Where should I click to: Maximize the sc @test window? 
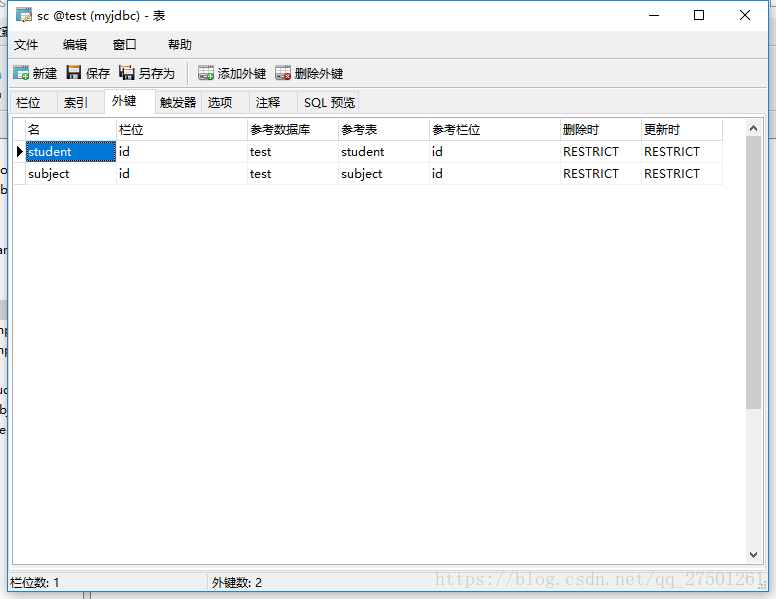(x=699, y=15)
